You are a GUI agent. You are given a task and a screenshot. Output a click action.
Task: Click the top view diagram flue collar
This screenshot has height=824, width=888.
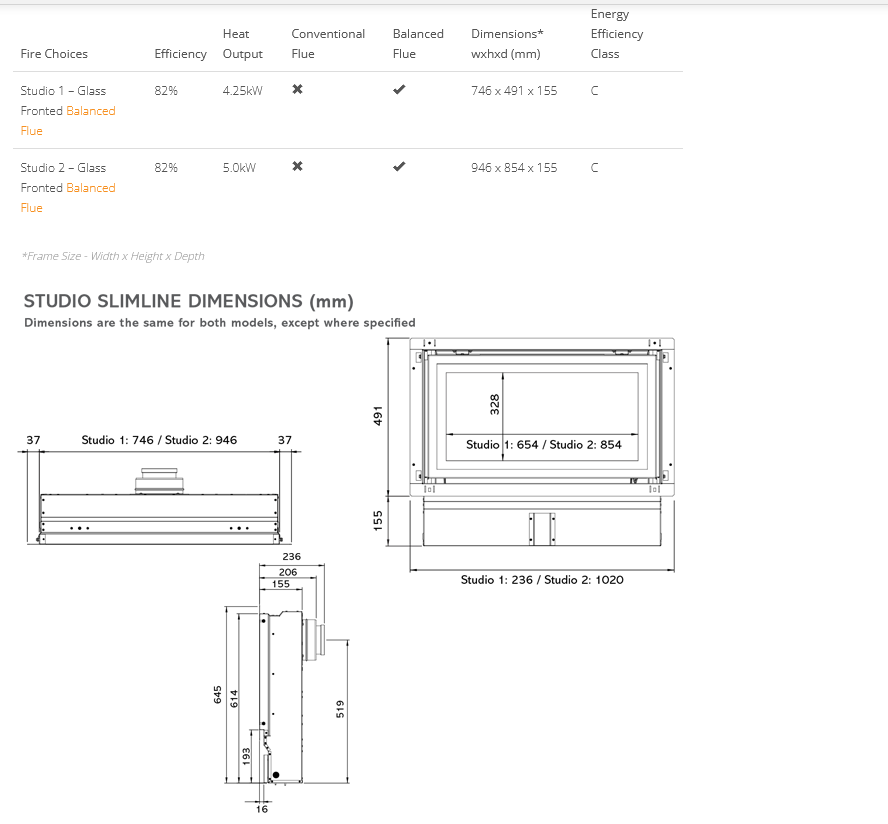click(160, 481)
